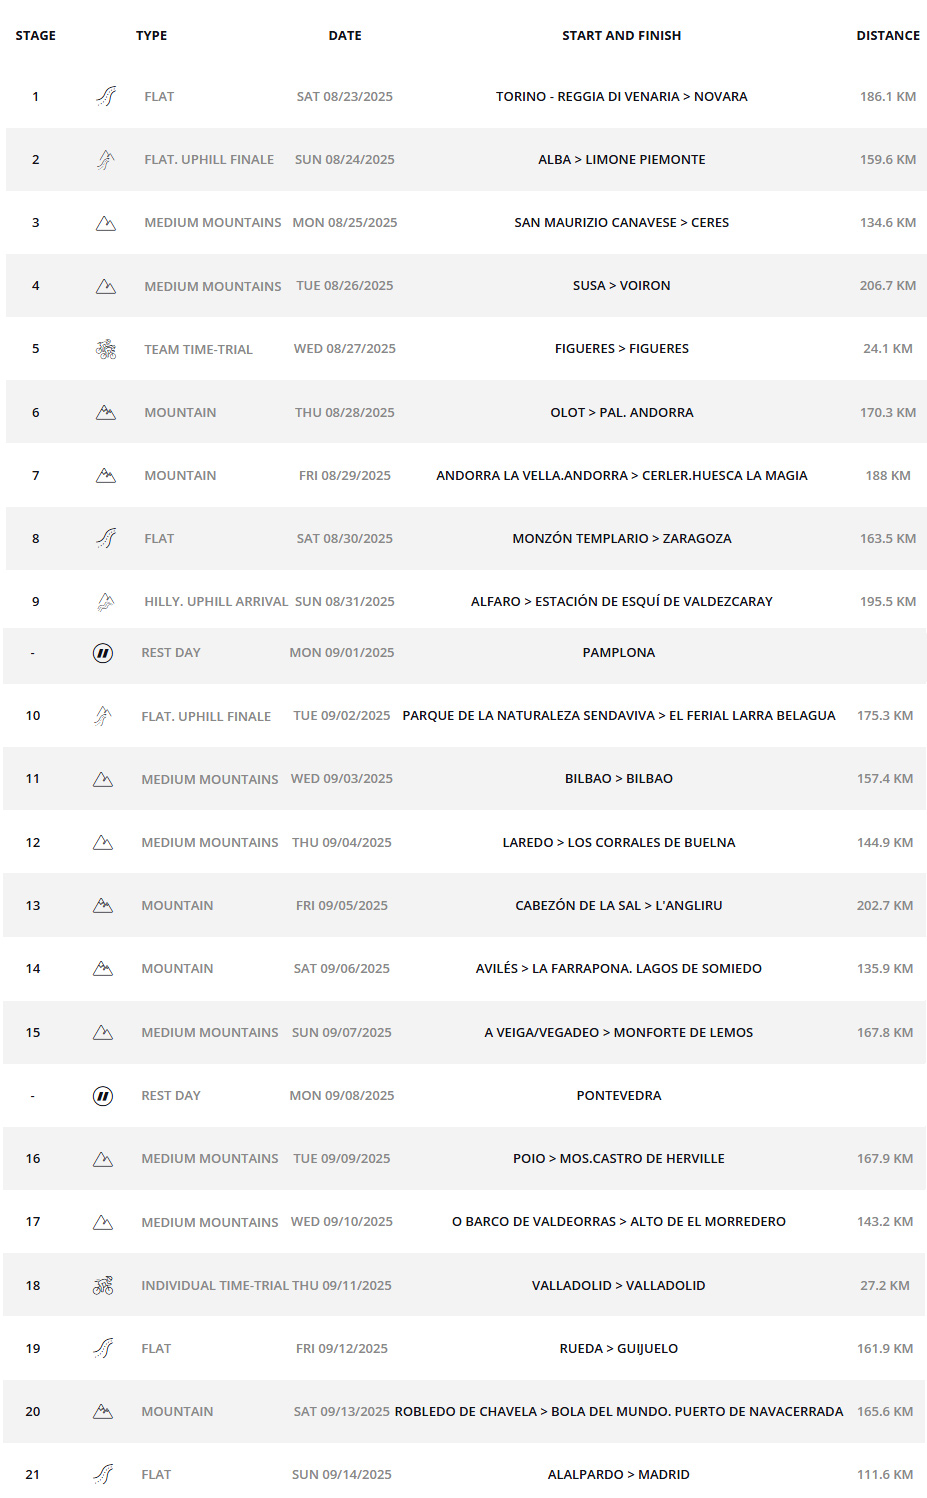Click the STAGE column header

coord(36,35)
